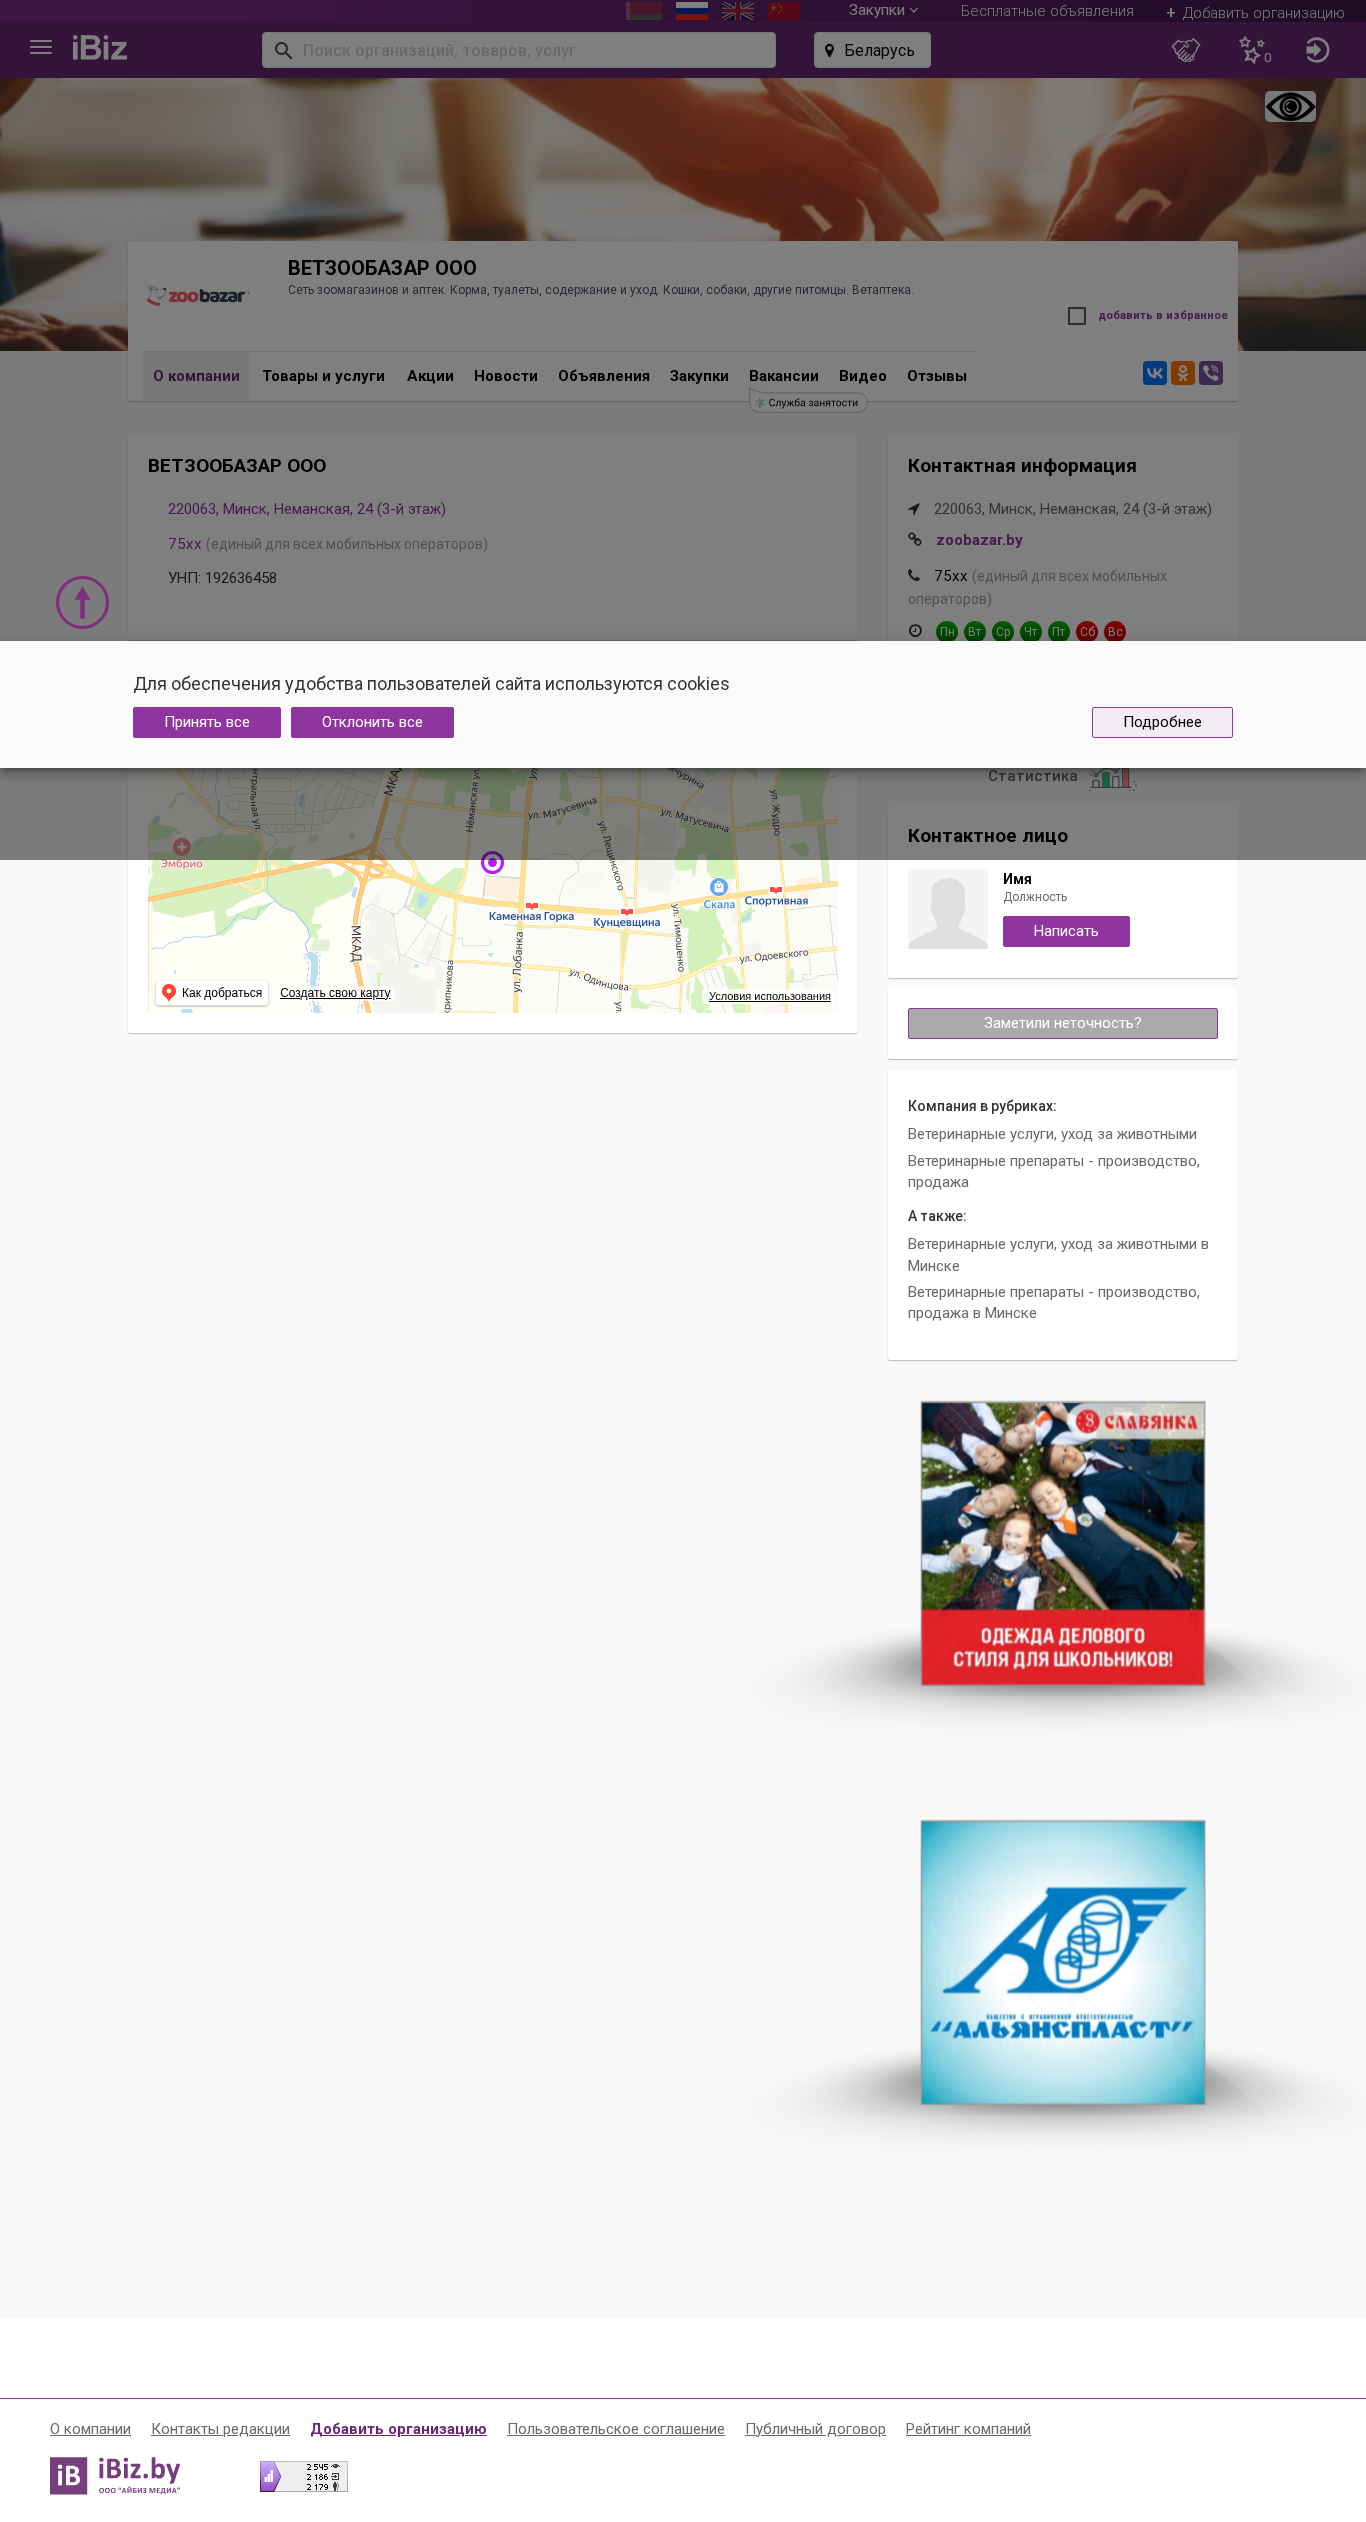
Task: Switch to English language flag
Action: click(738, 10)
